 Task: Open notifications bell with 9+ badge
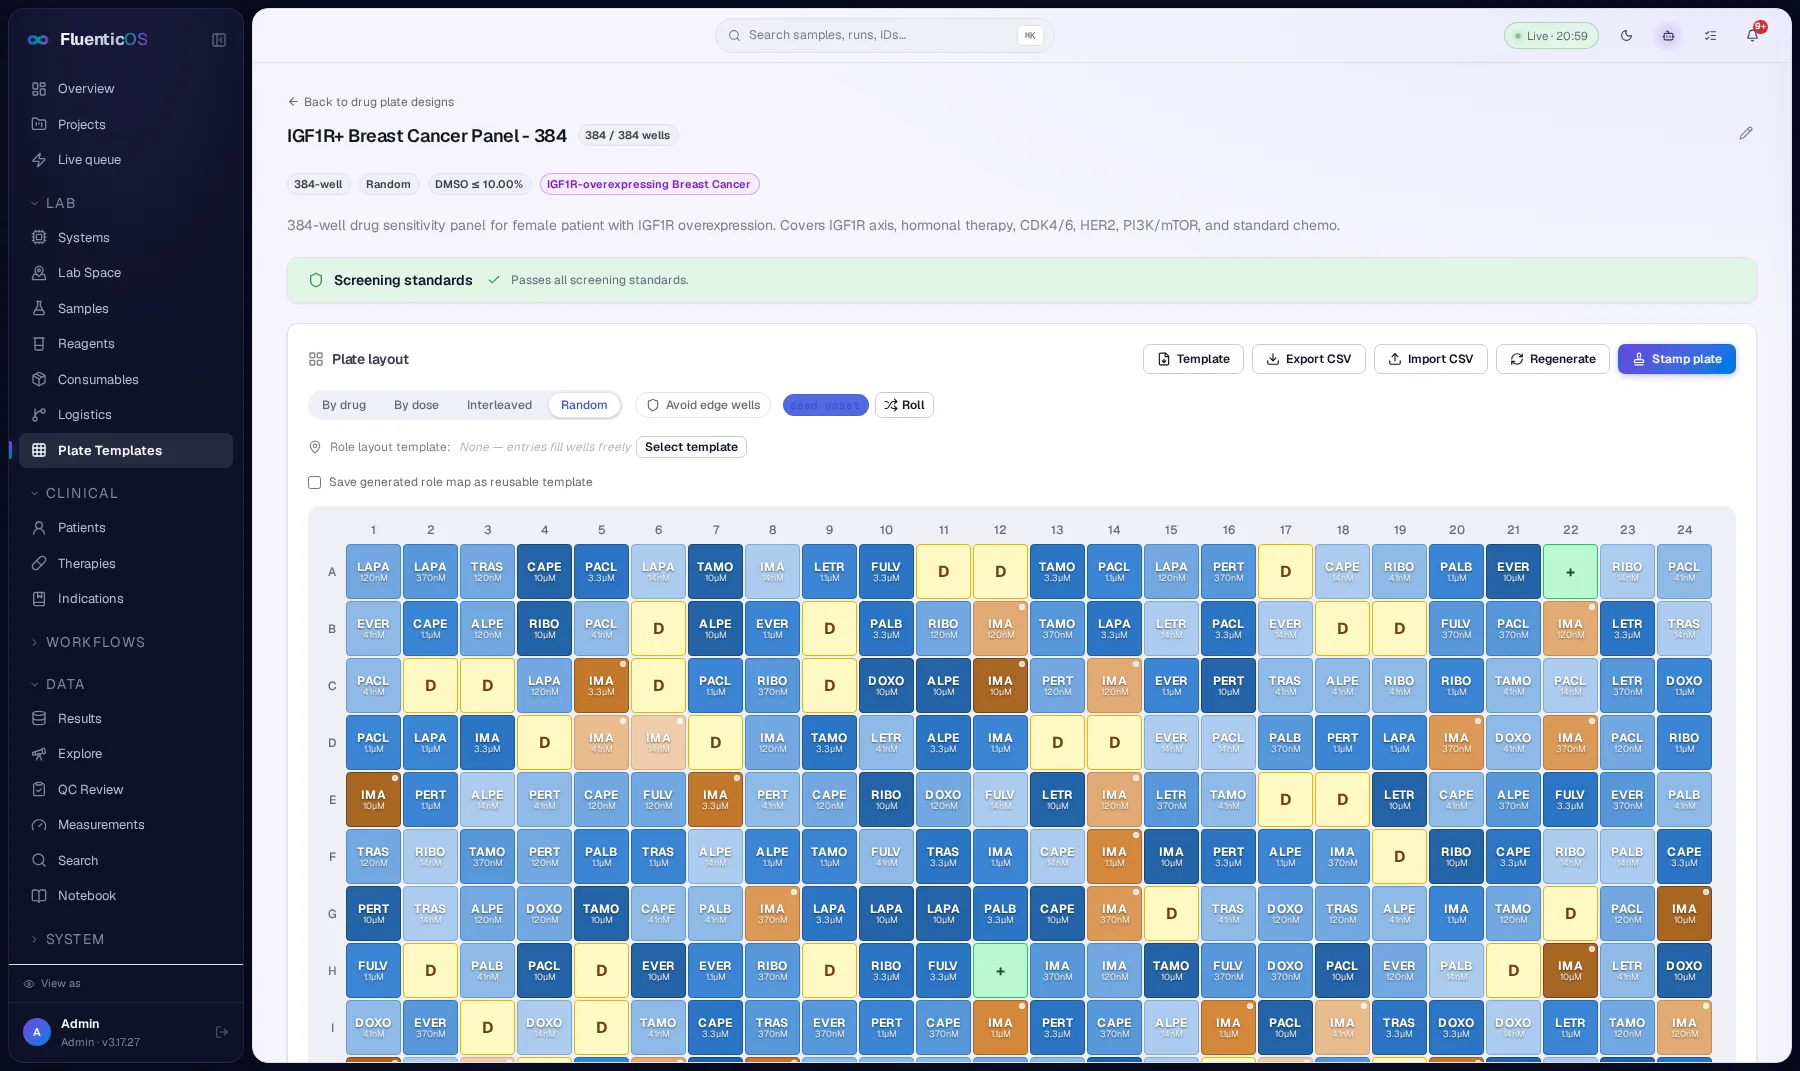1753,35
